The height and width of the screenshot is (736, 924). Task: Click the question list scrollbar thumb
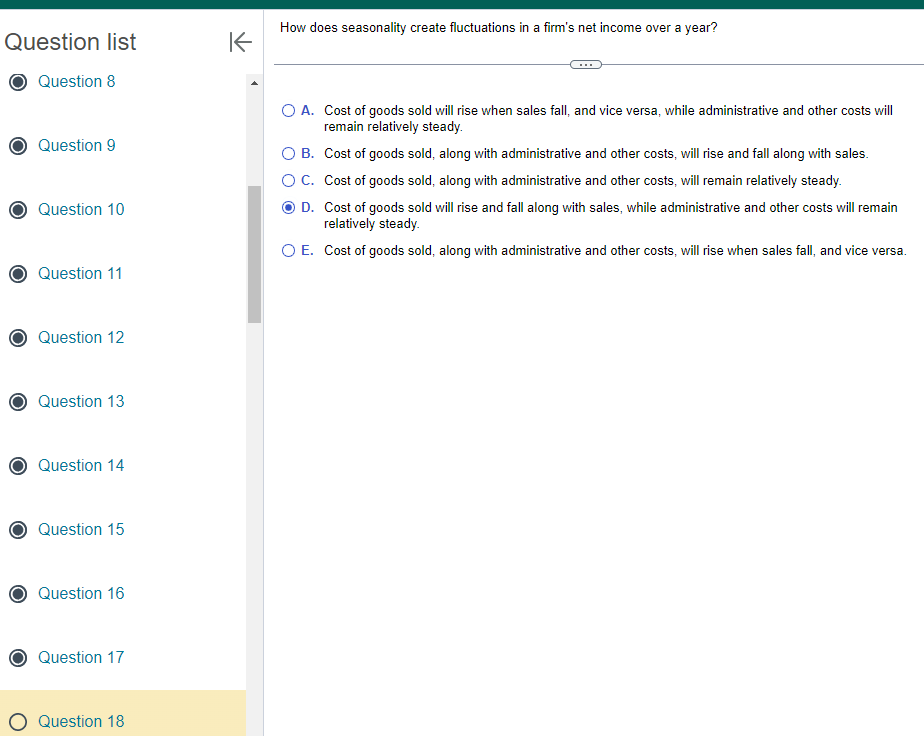pyautogui.click(x=255, y=255)
